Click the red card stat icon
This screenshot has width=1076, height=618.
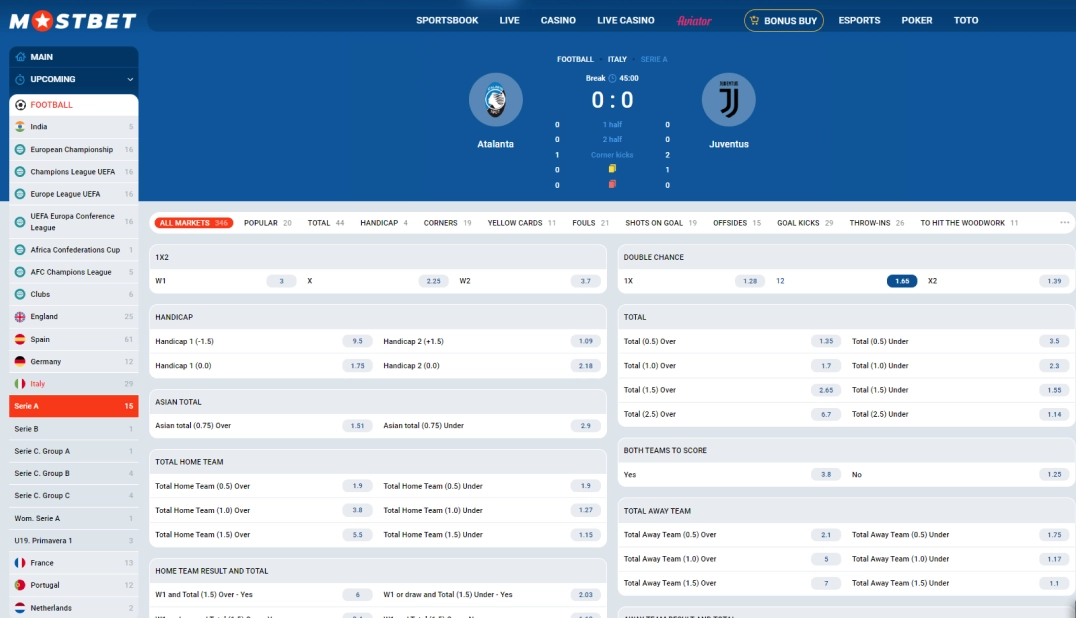pos(612,185)
